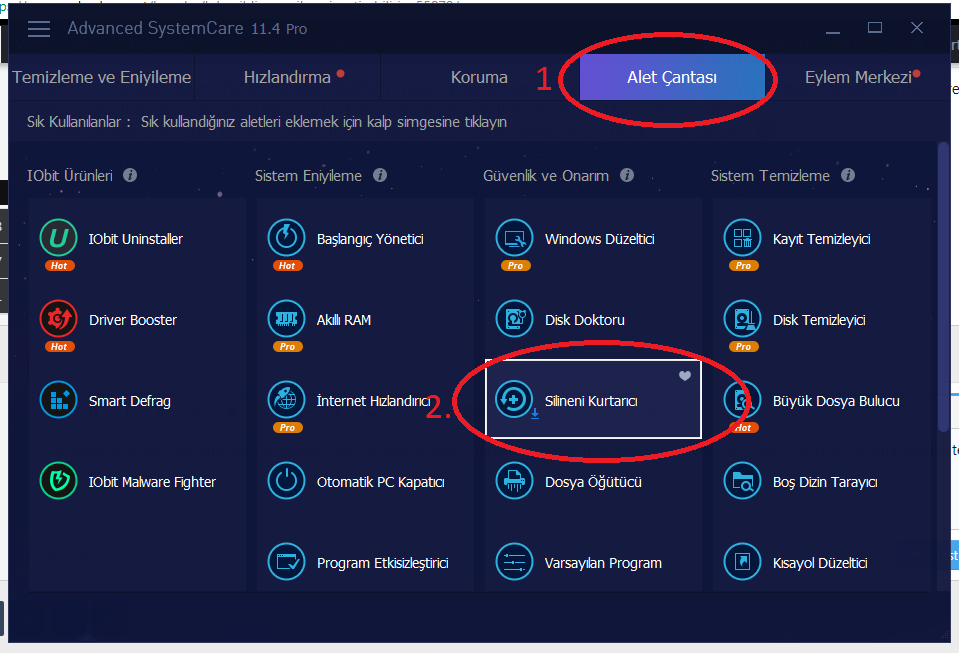The image size is (959, 653).
Task: Open Büyük Dosya Bulucu icon
Action: click(x=742, y=400)
